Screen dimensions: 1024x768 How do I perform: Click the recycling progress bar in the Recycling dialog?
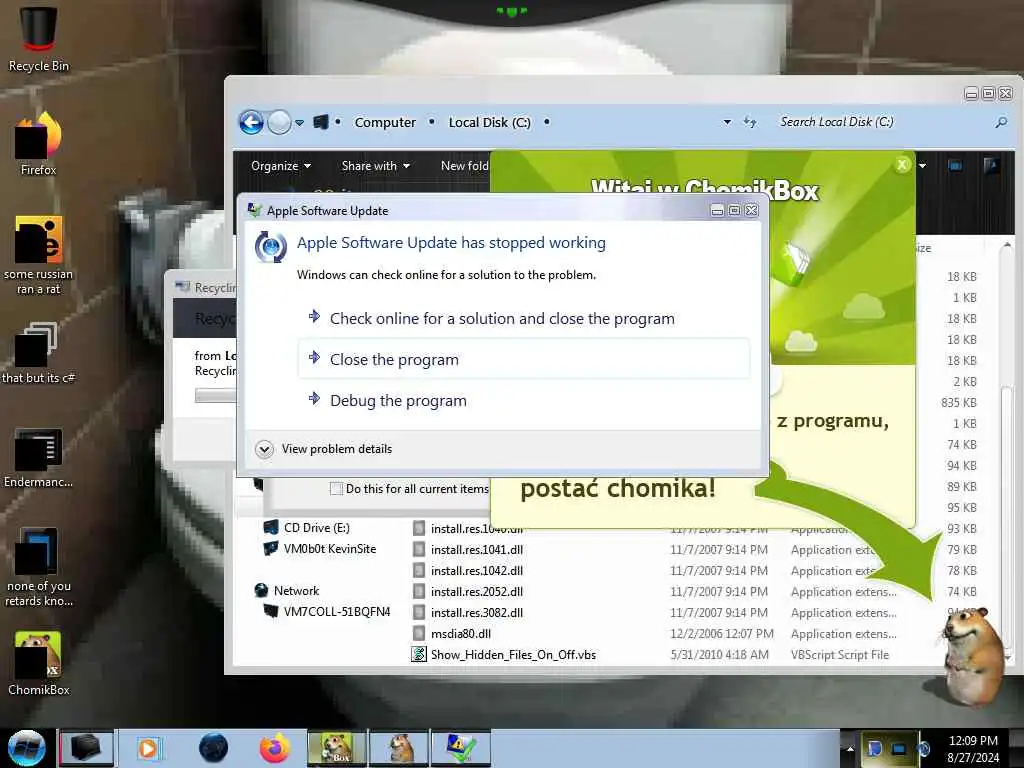pos(216,395)
